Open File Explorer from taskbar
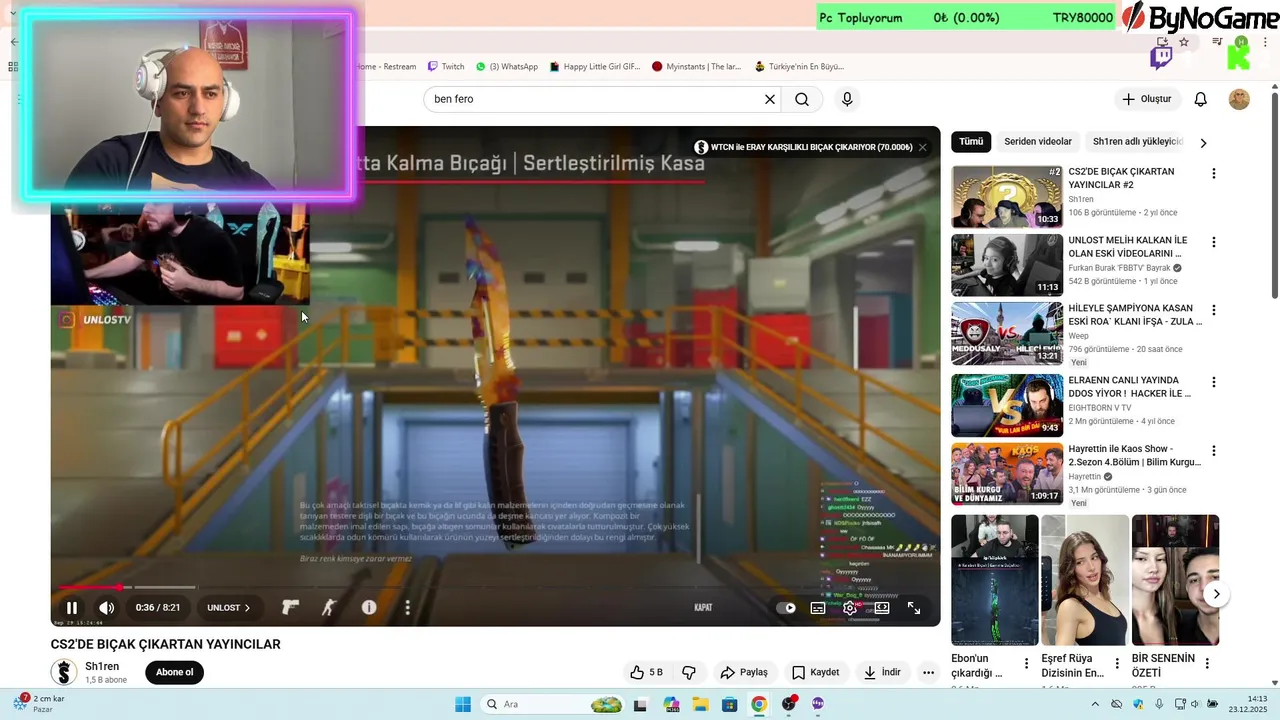This screenshot has height=720, width=1280. click(700, 704)
